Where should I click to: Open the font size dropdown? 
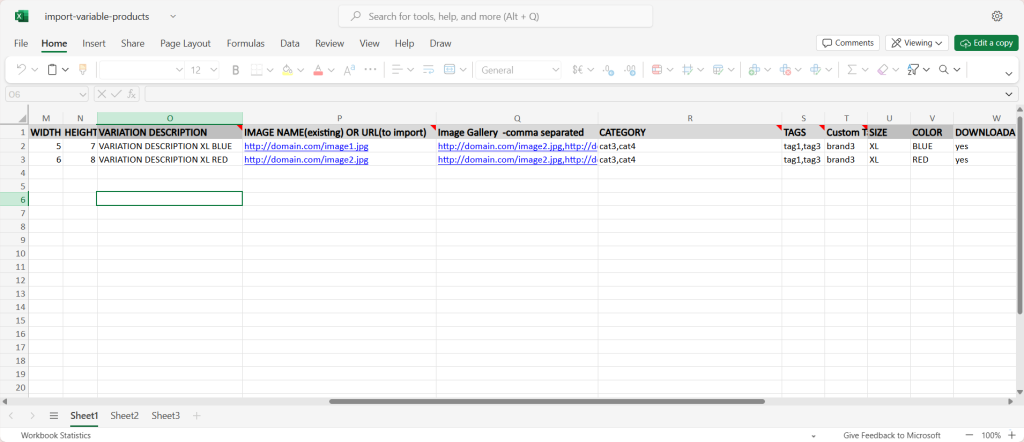211,70
